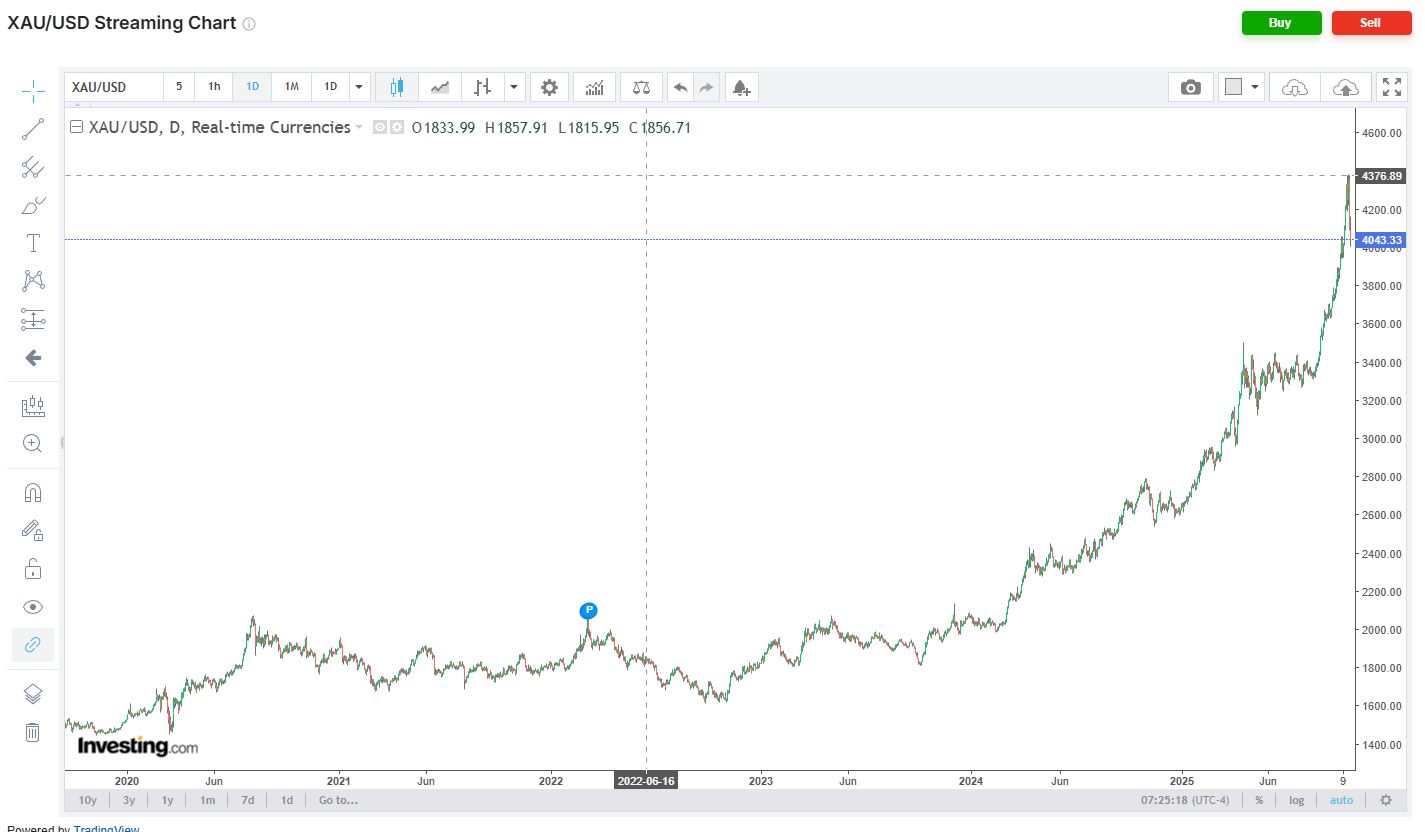Toggle series visibility in legend

[x=380, y=127]
